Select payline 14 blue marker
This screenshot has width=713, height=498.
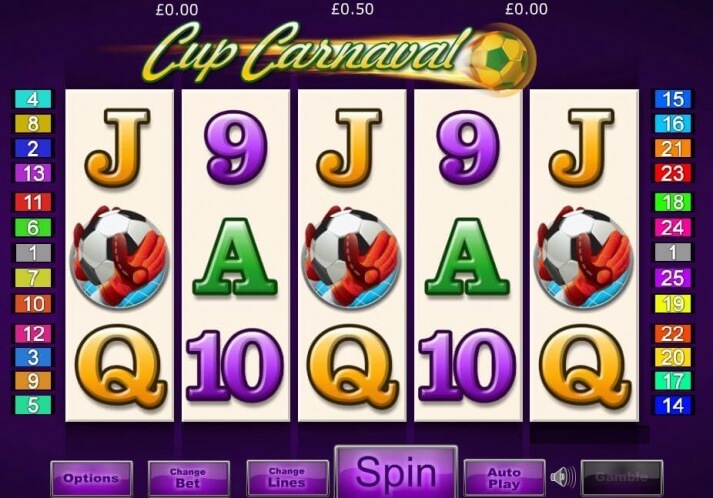[673, 405]
